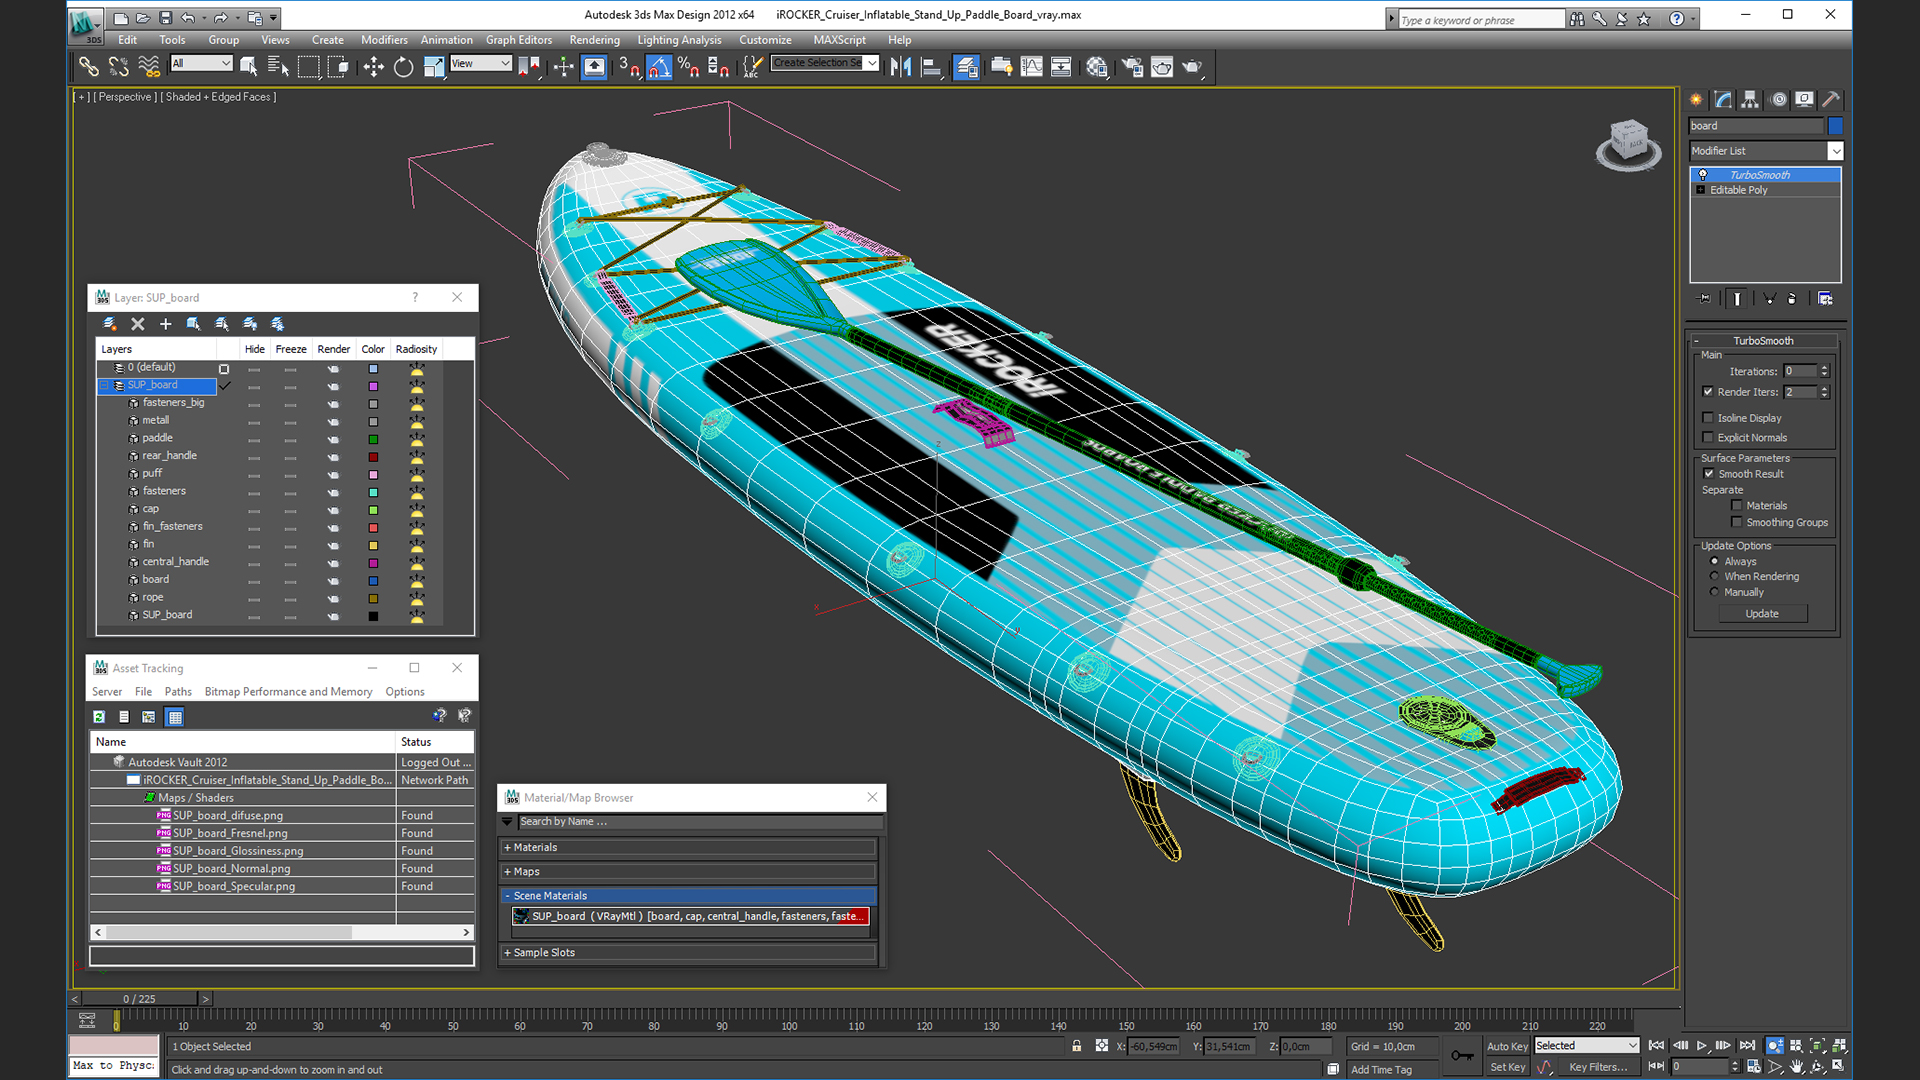Open the Modifier List dropdown

point(1835,151)
